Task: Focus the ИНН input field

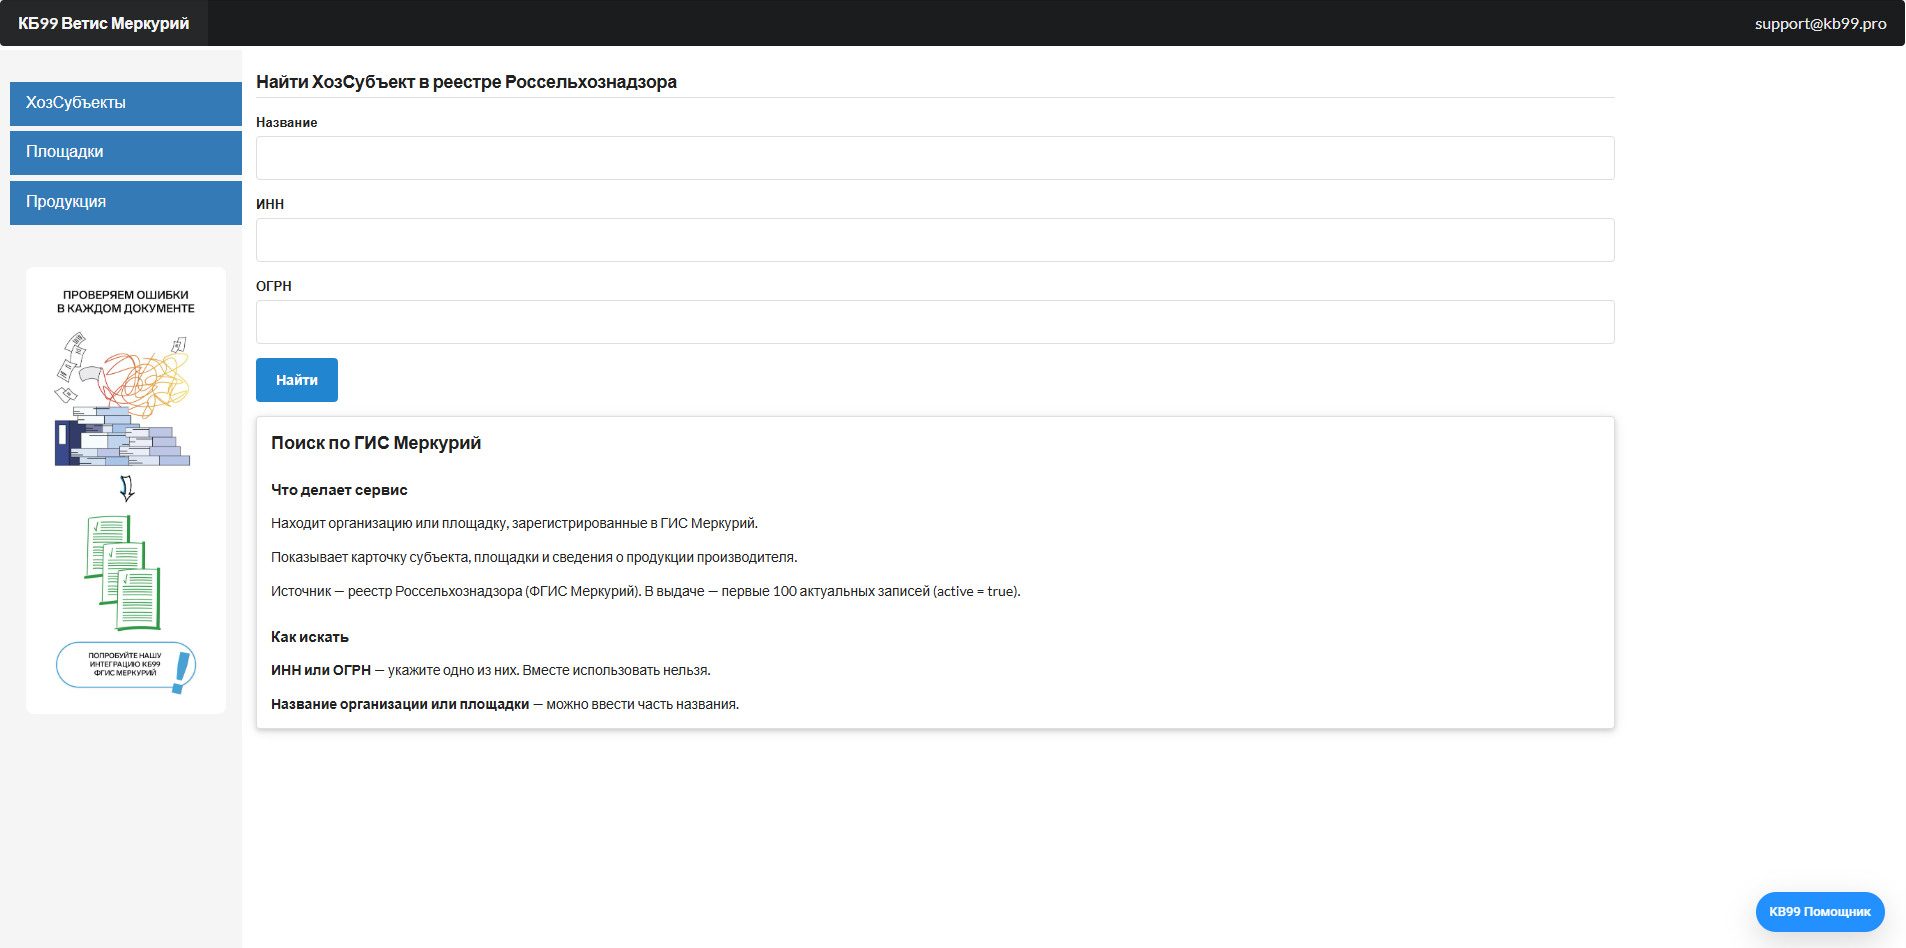Action: 935,240
